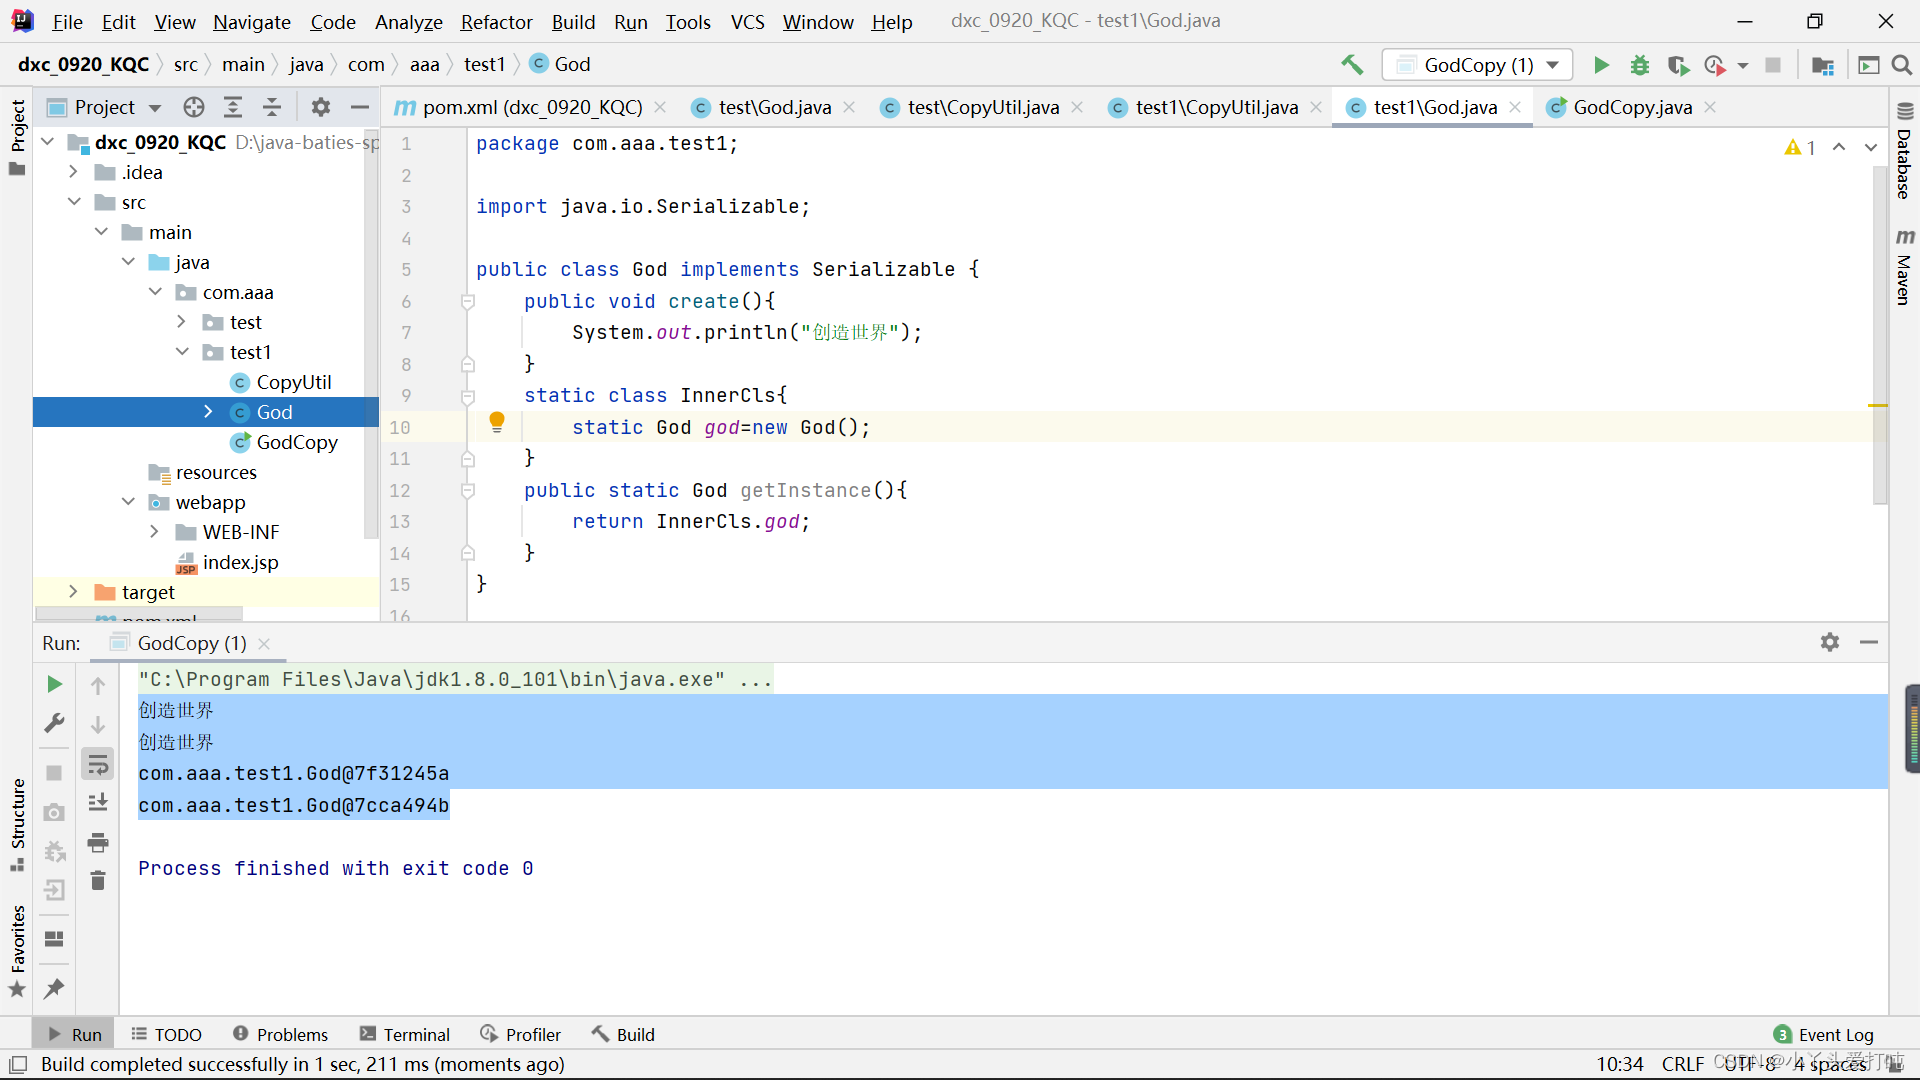Open Project panel gear settings
1920x1080 pixels.
[x=321, y=107]
